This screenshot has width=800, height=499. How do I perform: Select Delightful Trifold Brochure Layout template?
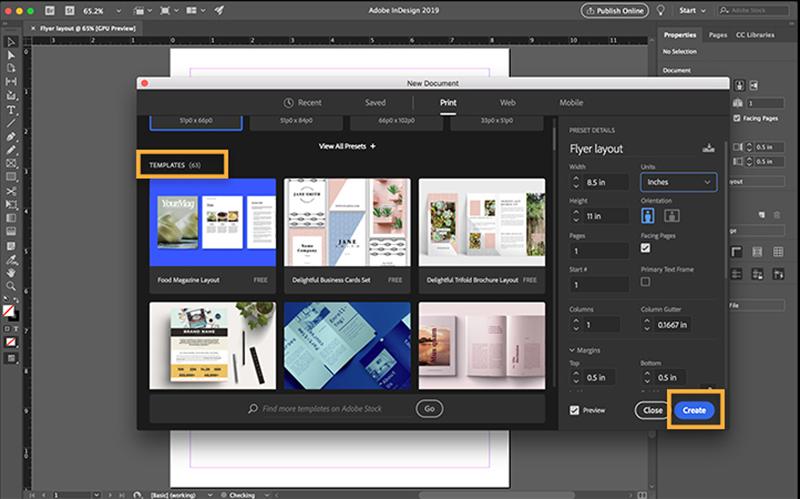click(x=482, y=236)
